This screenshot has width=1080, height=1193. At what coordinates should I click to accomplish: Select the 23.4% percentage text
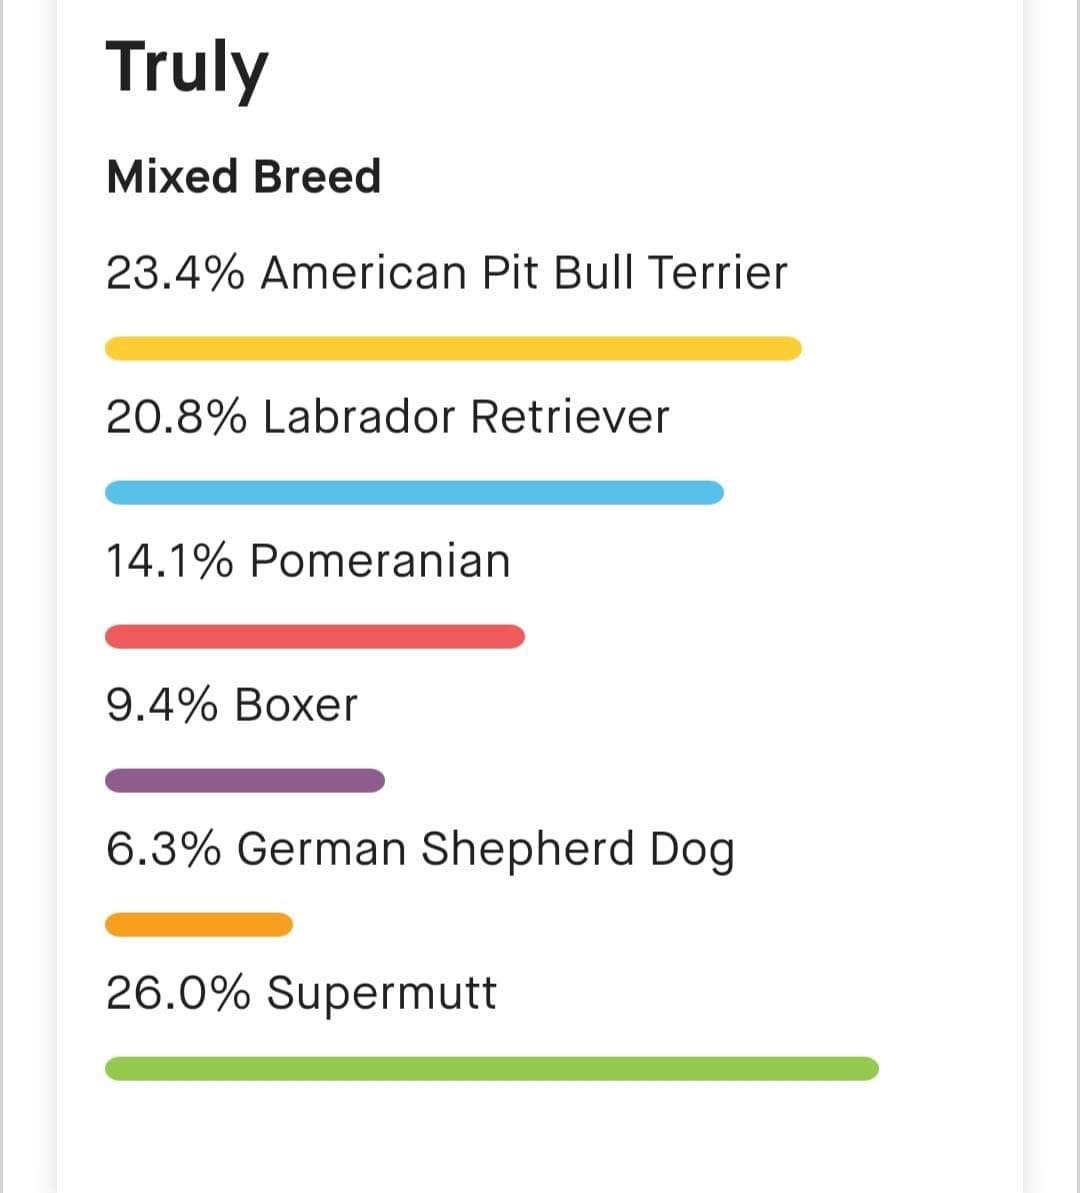point(176,272)
